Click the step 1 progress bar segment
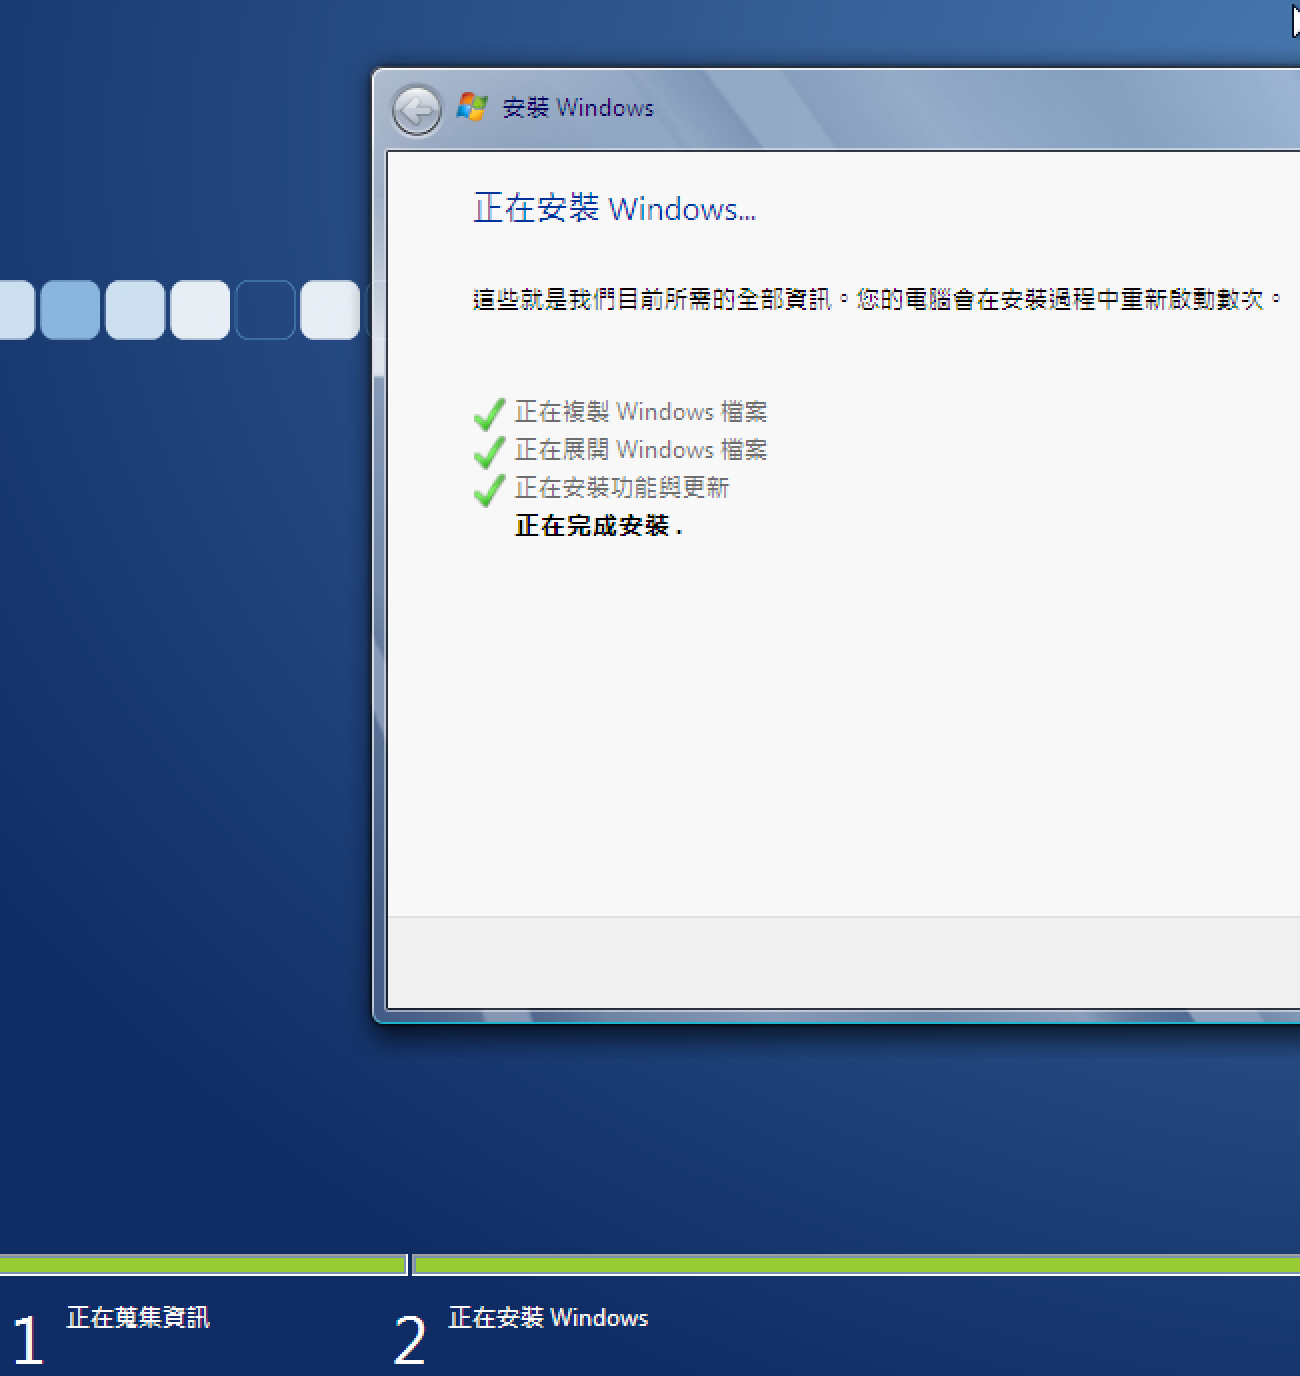 click(203, 1265)
